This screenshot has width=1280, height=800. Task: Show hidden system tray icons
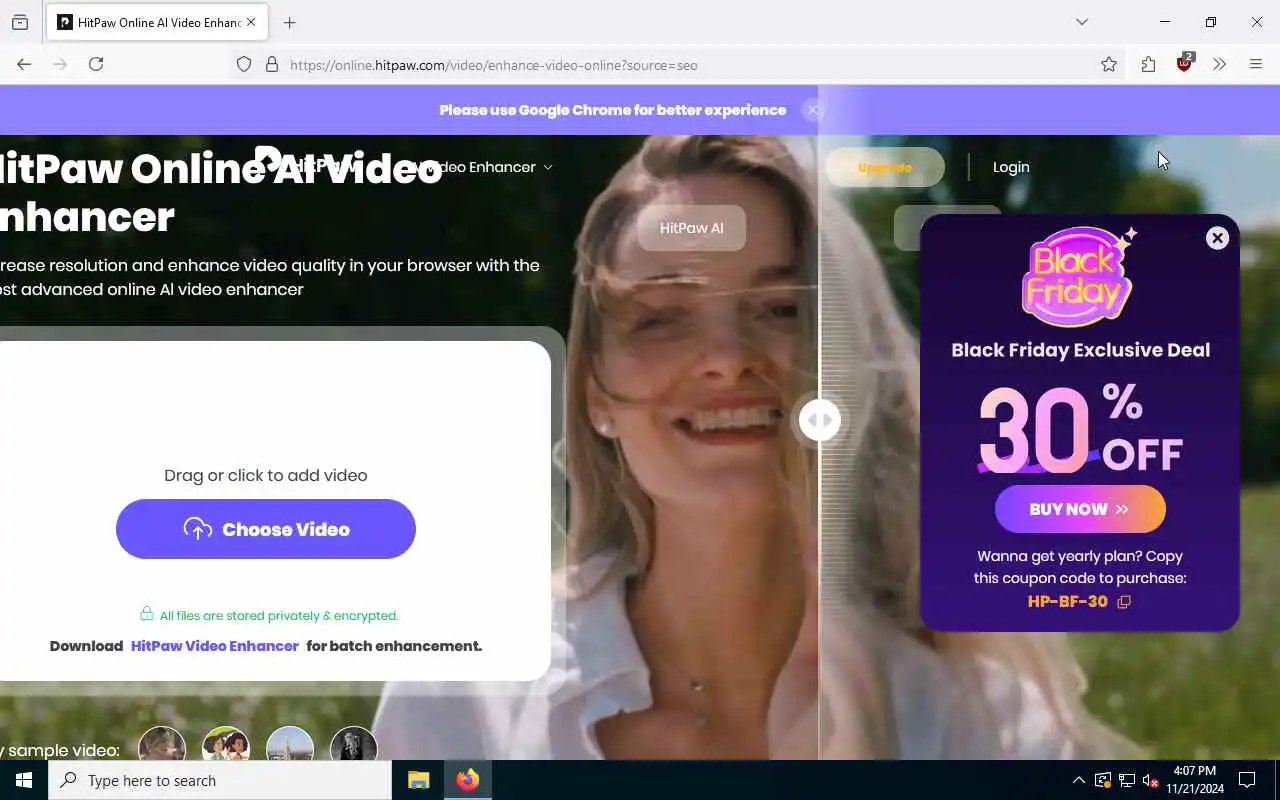tap(1078, 780)
